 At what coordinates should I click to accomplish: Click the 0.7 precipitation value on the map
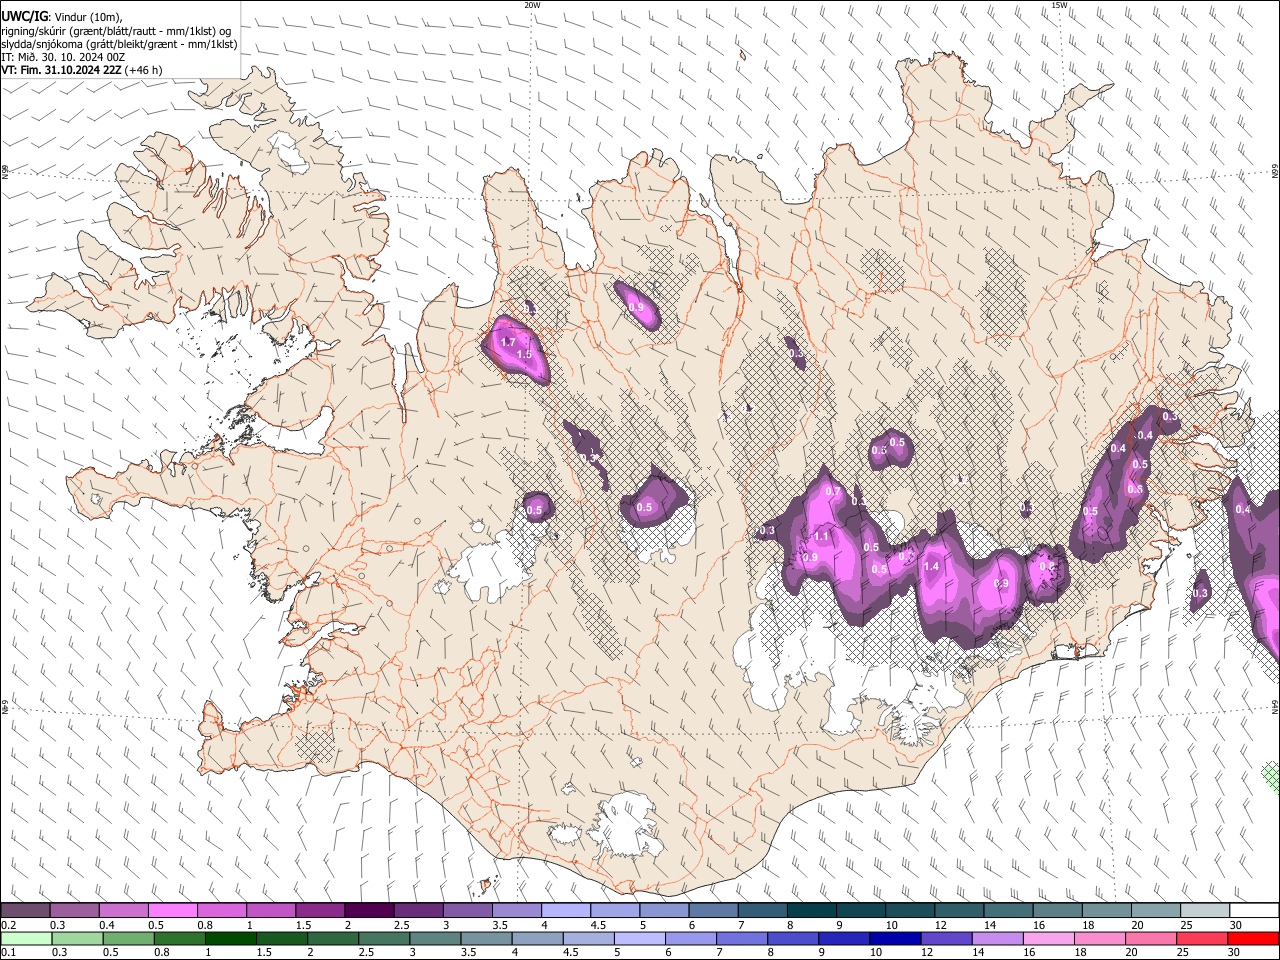[833, 491]
